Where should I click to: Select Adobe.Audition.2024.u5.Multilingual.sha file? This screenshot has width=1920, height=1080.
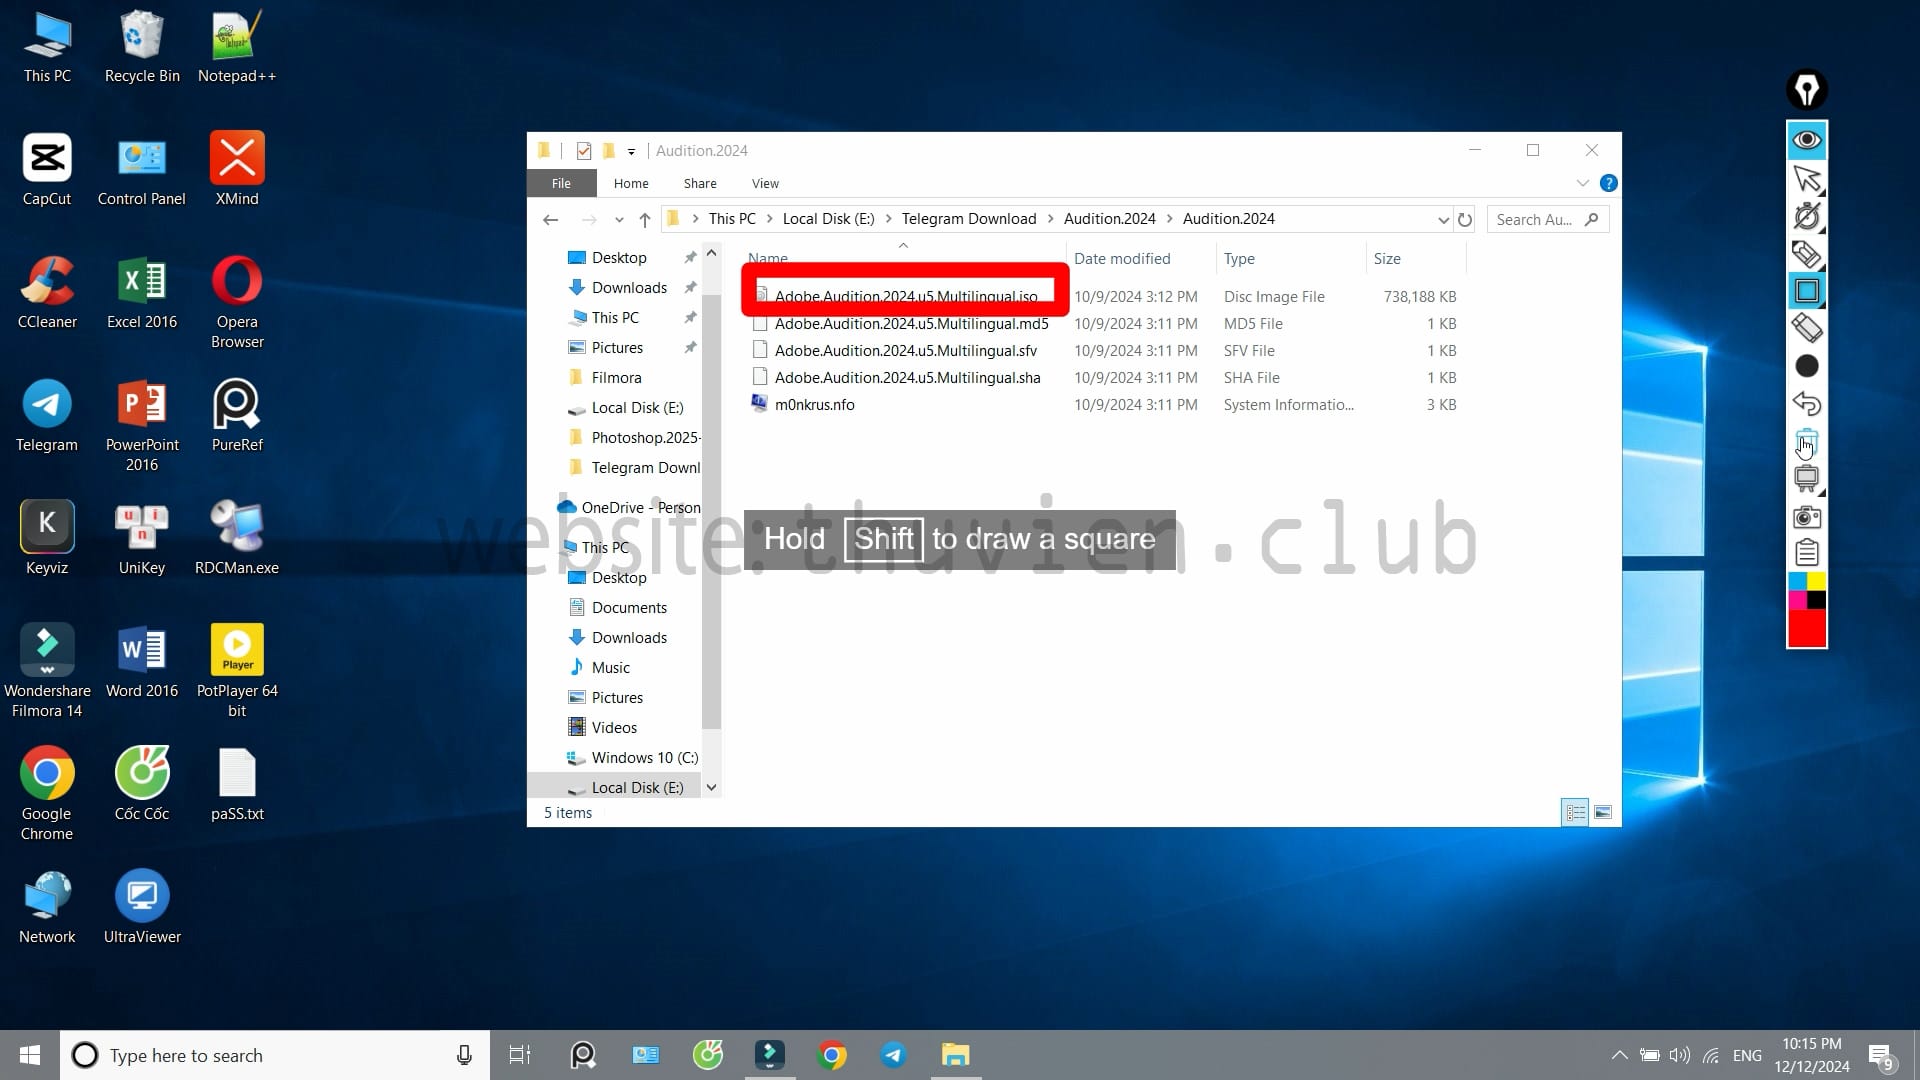907,378
